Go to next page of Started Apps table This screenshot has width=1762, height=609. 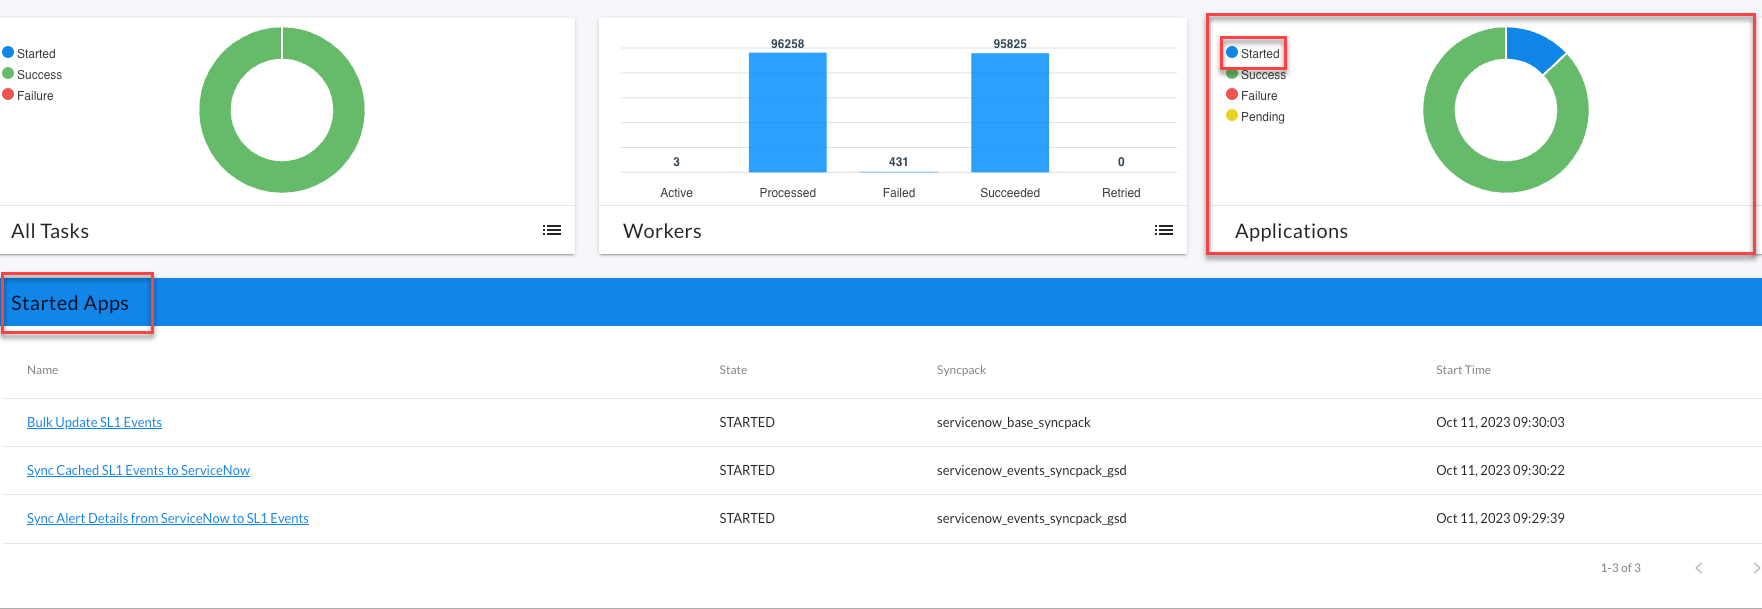[x=1755, y=568]
